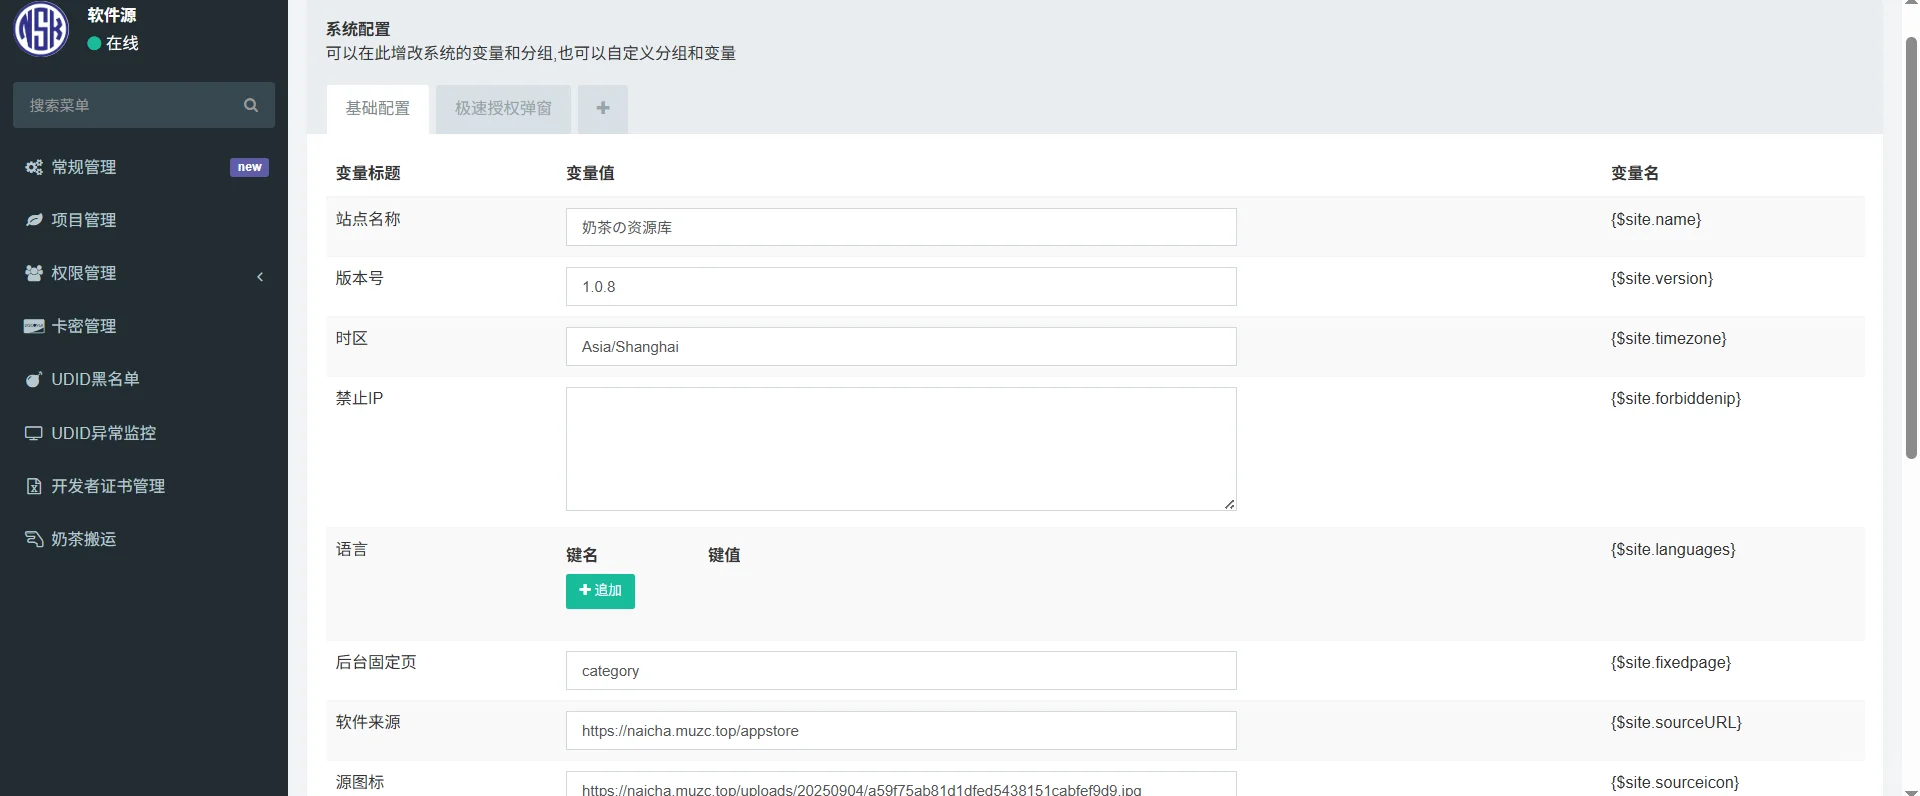Click the {$site.name} variable text

click(1656, 219)
